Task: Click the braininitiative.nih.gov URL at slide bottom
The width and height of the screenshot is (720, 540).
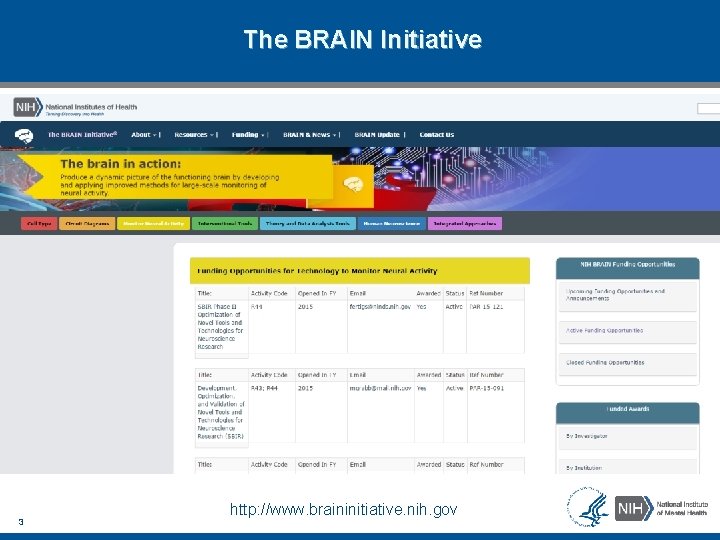Action: 343,509
